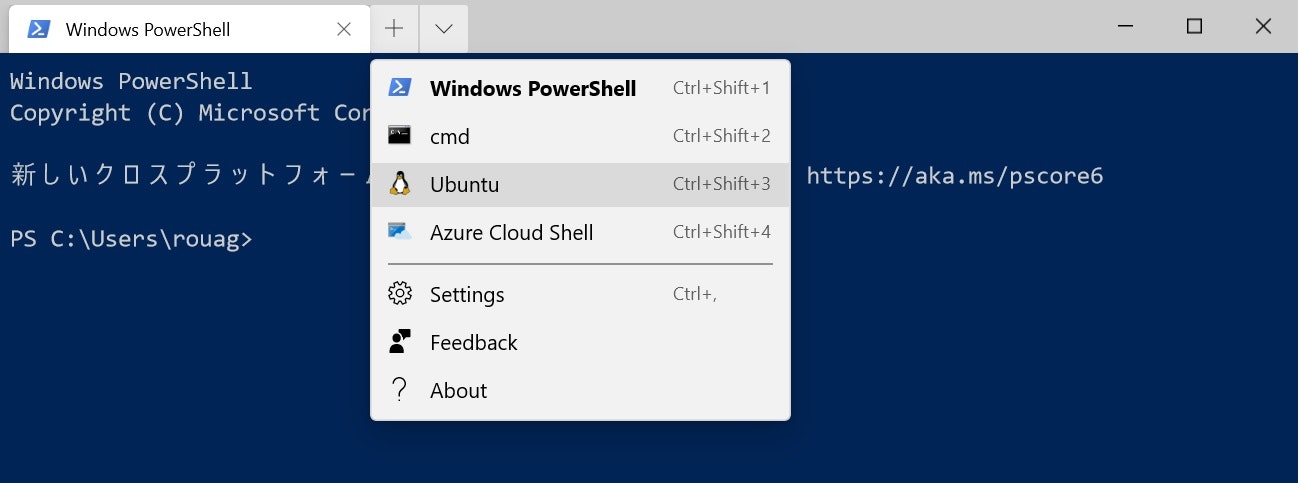1299x483 pixels.
Task: Click the Settings gear icon
Action: 399,294
